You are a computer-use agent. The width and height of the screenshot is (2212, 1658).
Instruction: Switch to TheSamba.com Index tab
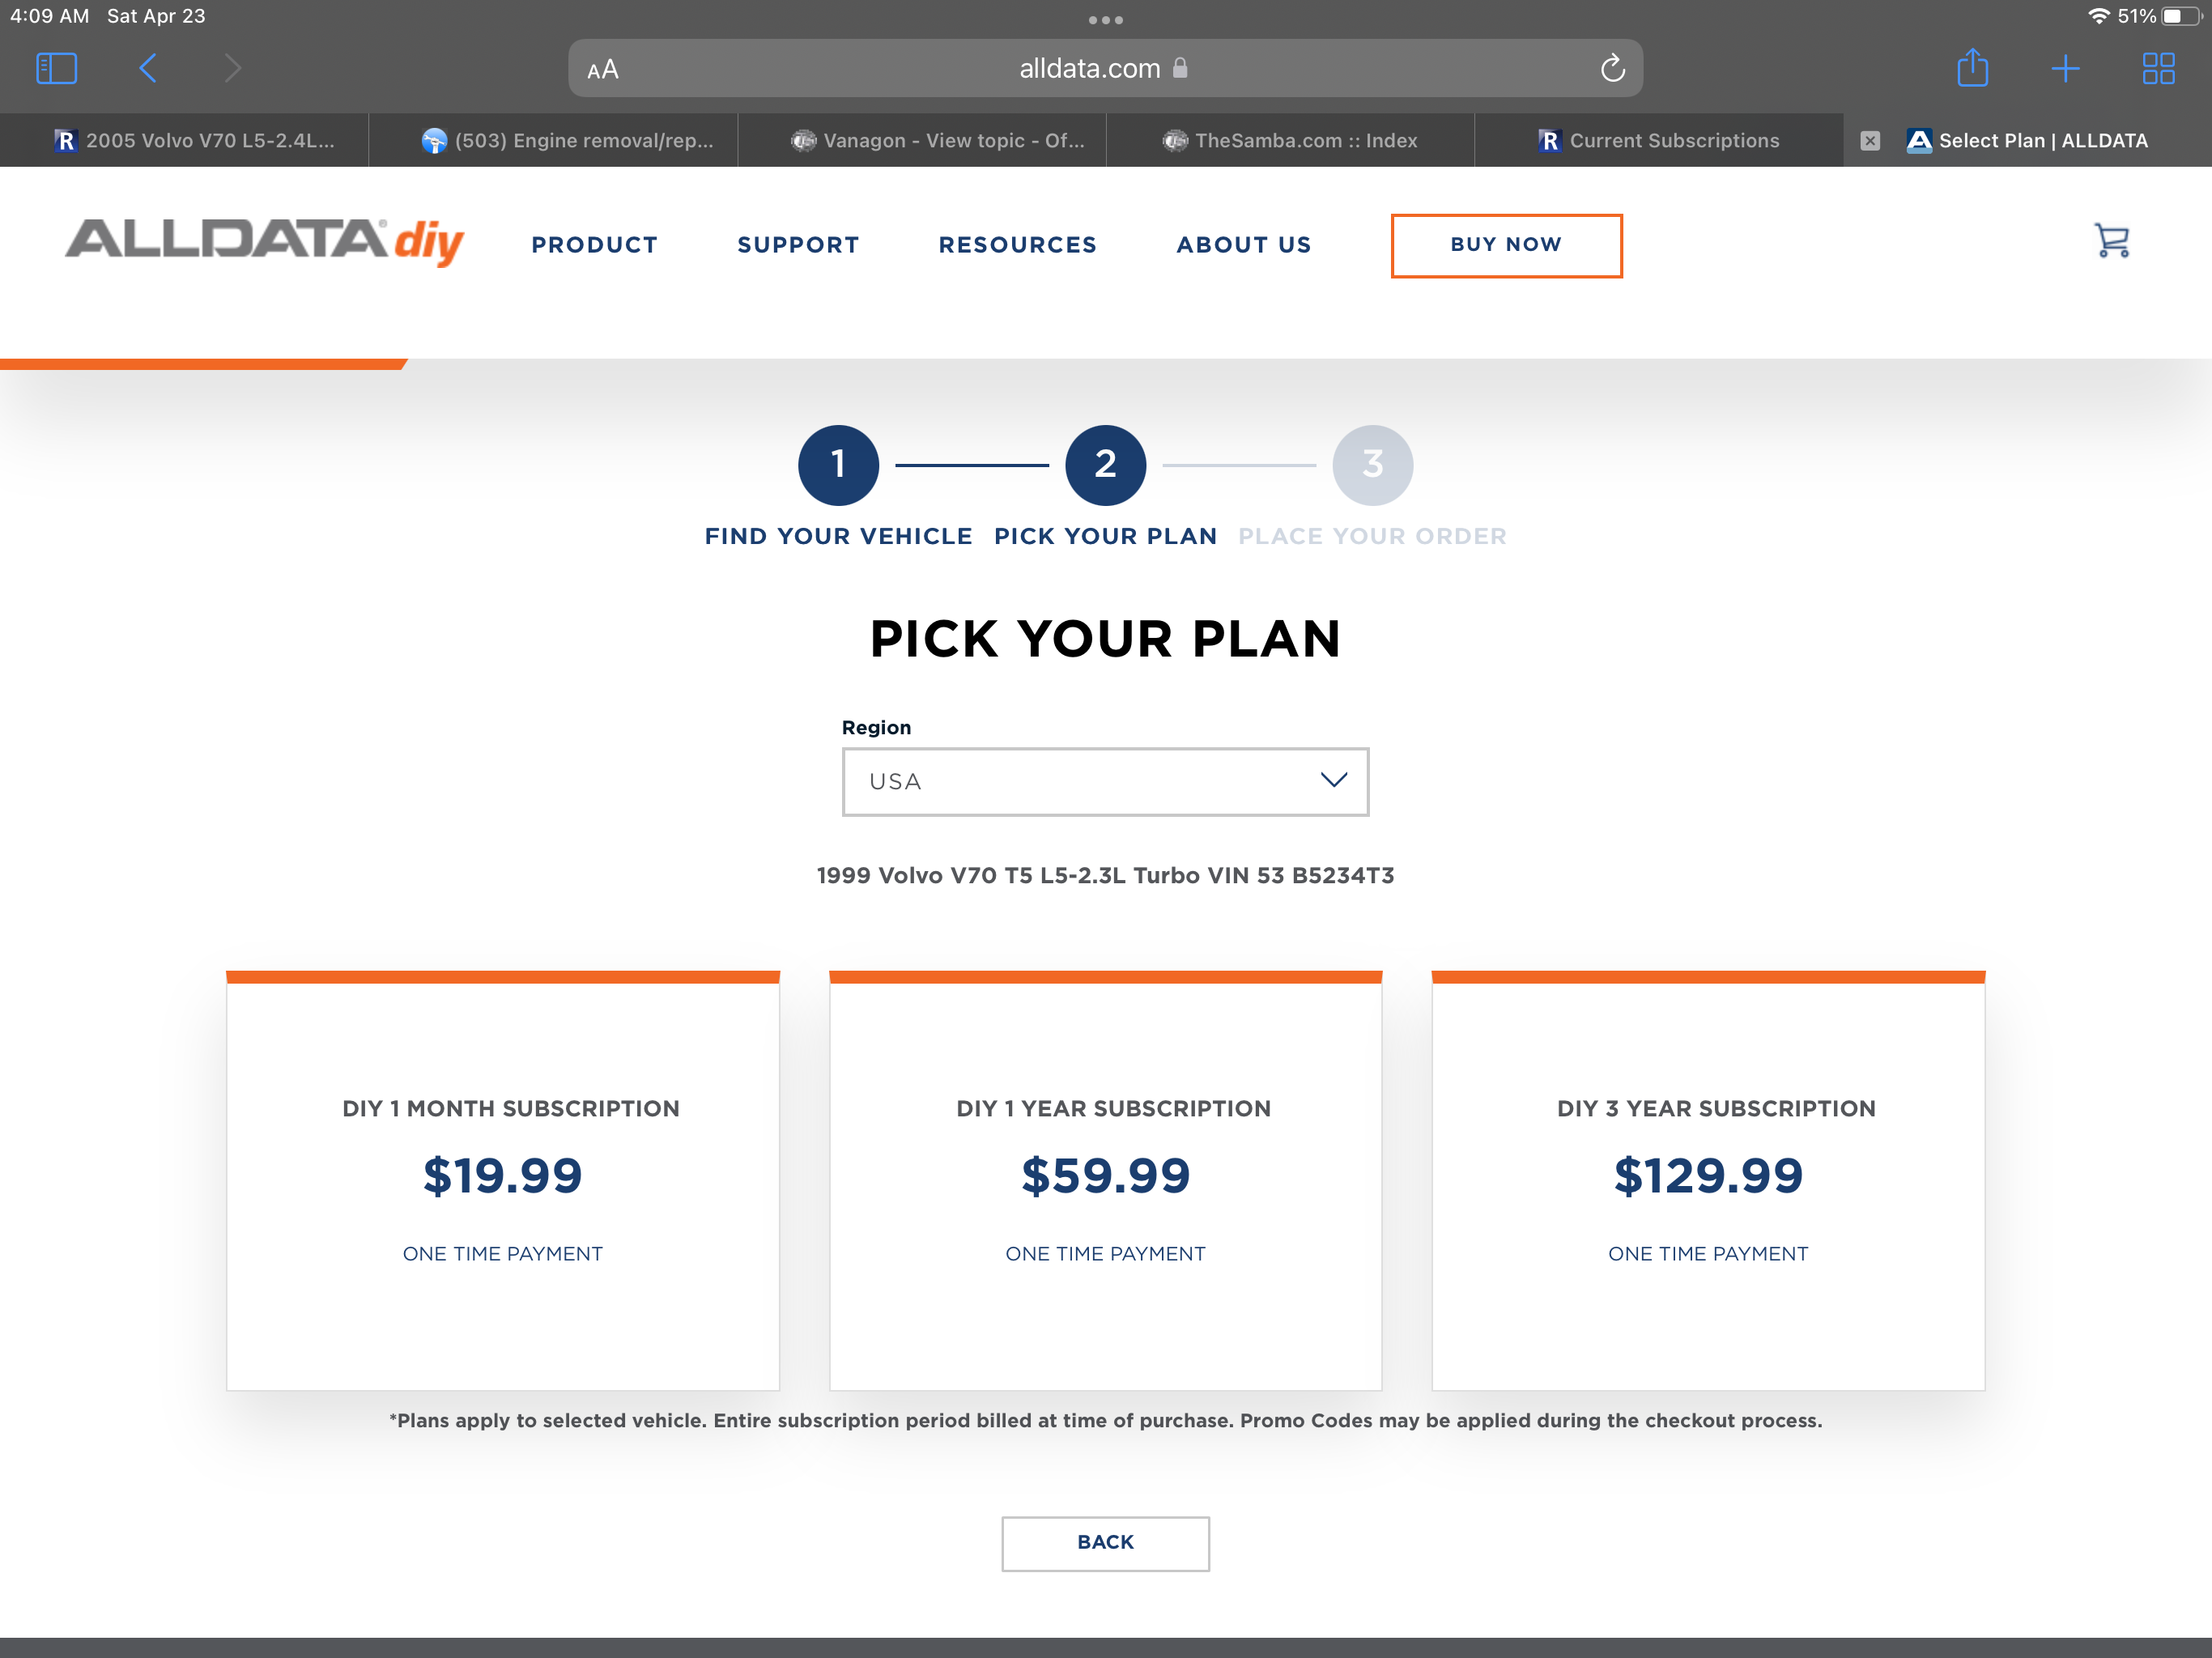1290,141
